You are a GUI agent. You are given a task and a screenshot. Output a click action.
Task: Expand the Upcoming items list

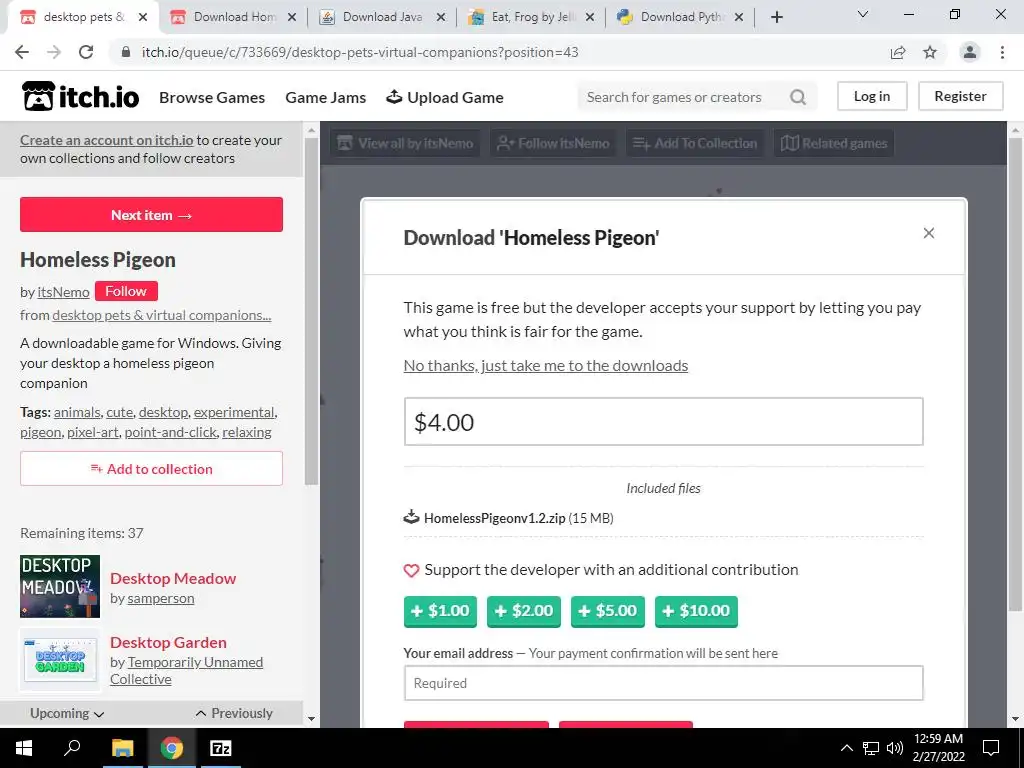click(67, 713)
